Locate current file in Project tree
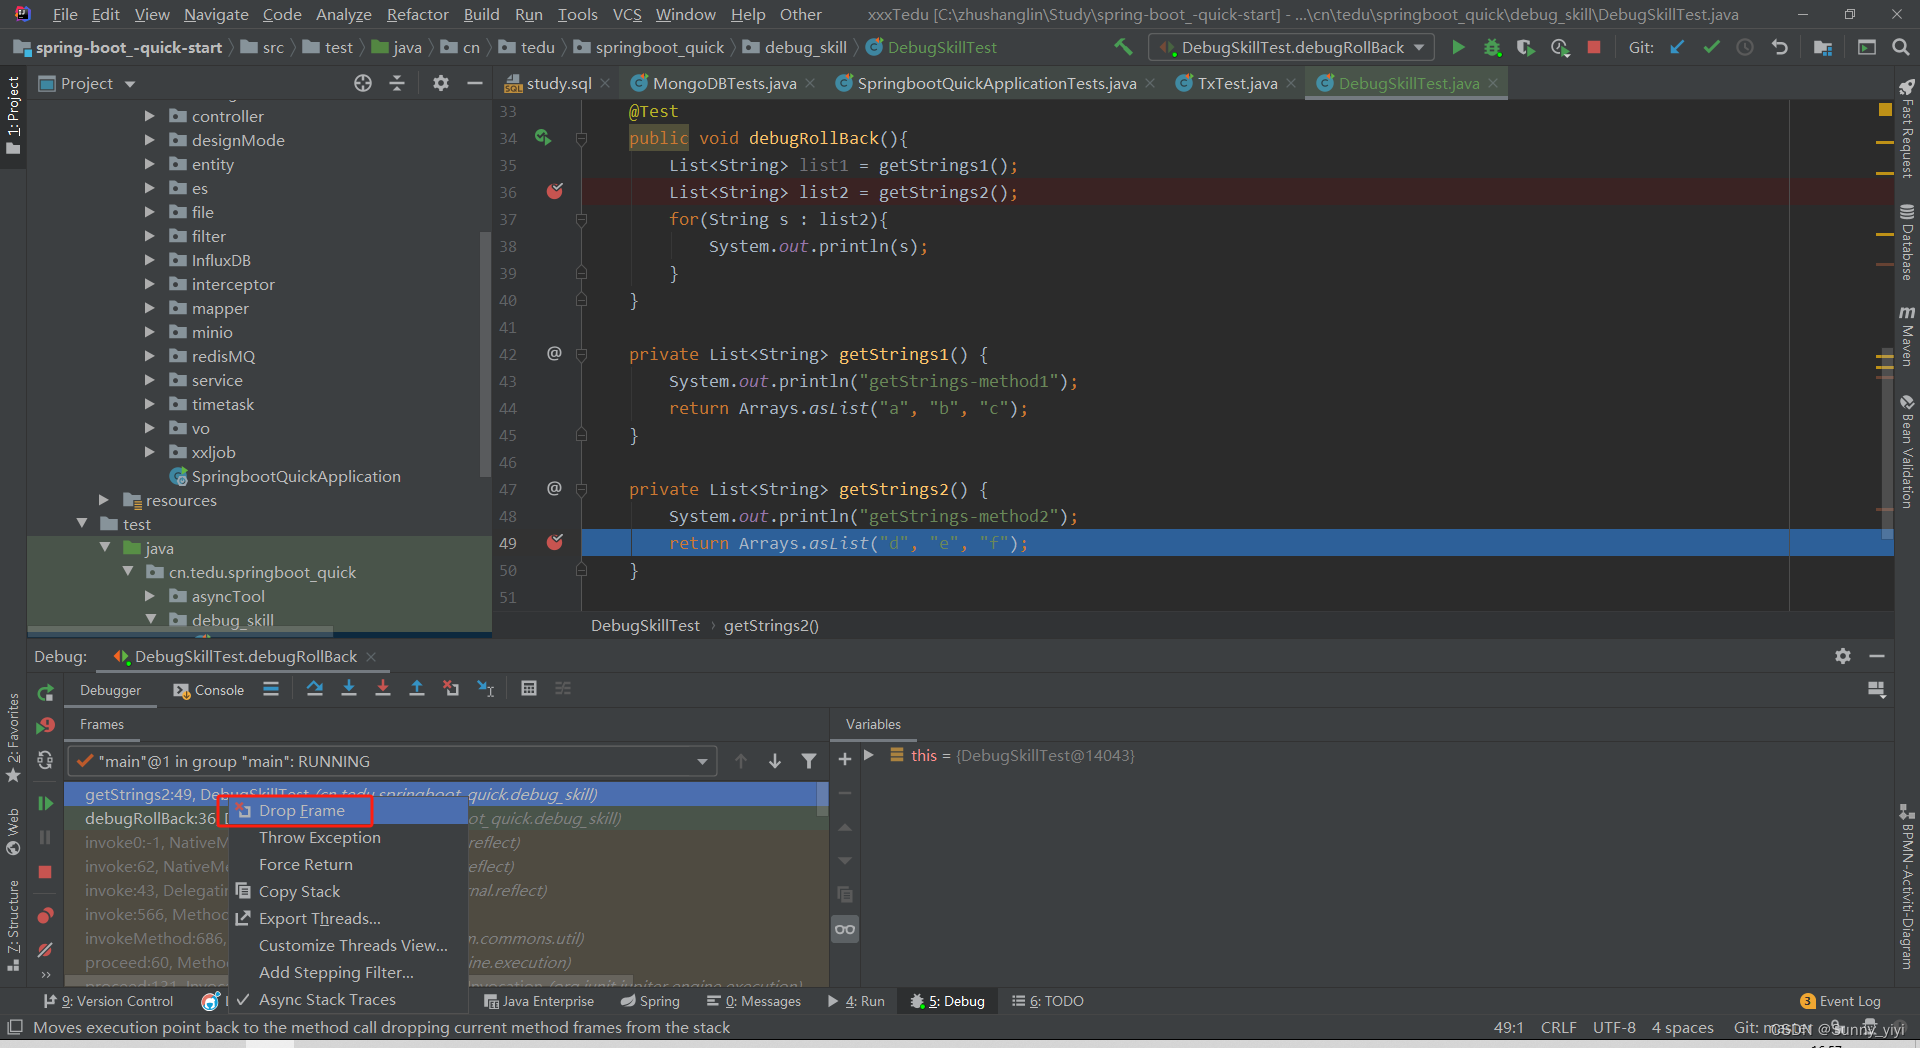The width and height of the screenshot is (1920, 1048). pos(363,83)
